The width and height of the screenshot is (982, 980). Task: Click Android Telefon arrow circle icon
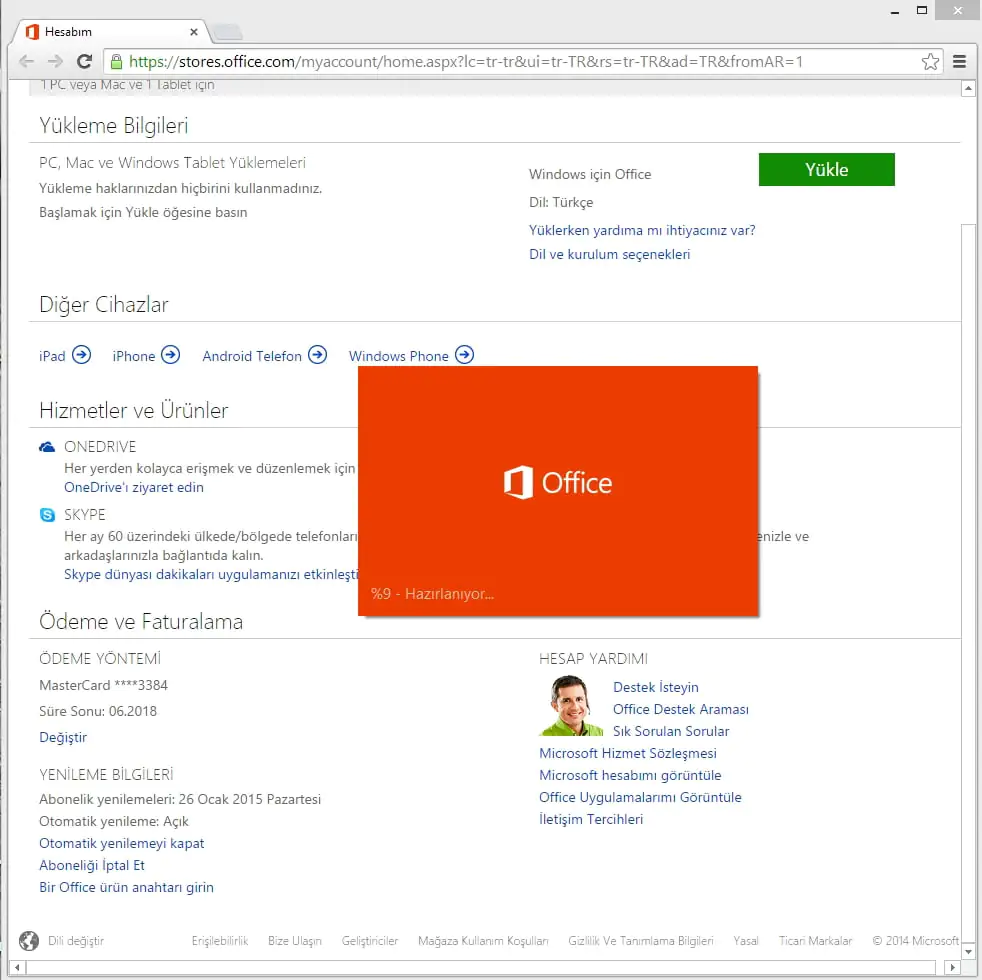click(318, 355)
